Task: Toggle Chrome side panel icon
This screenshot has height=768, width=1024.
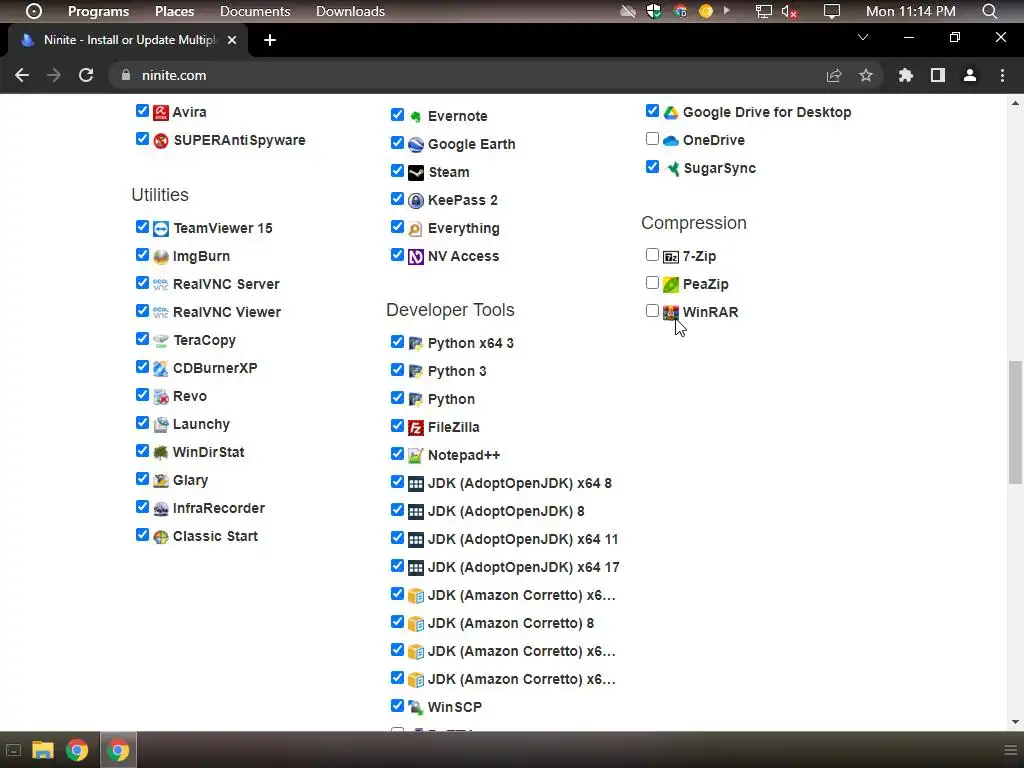Action: (938, 75)
